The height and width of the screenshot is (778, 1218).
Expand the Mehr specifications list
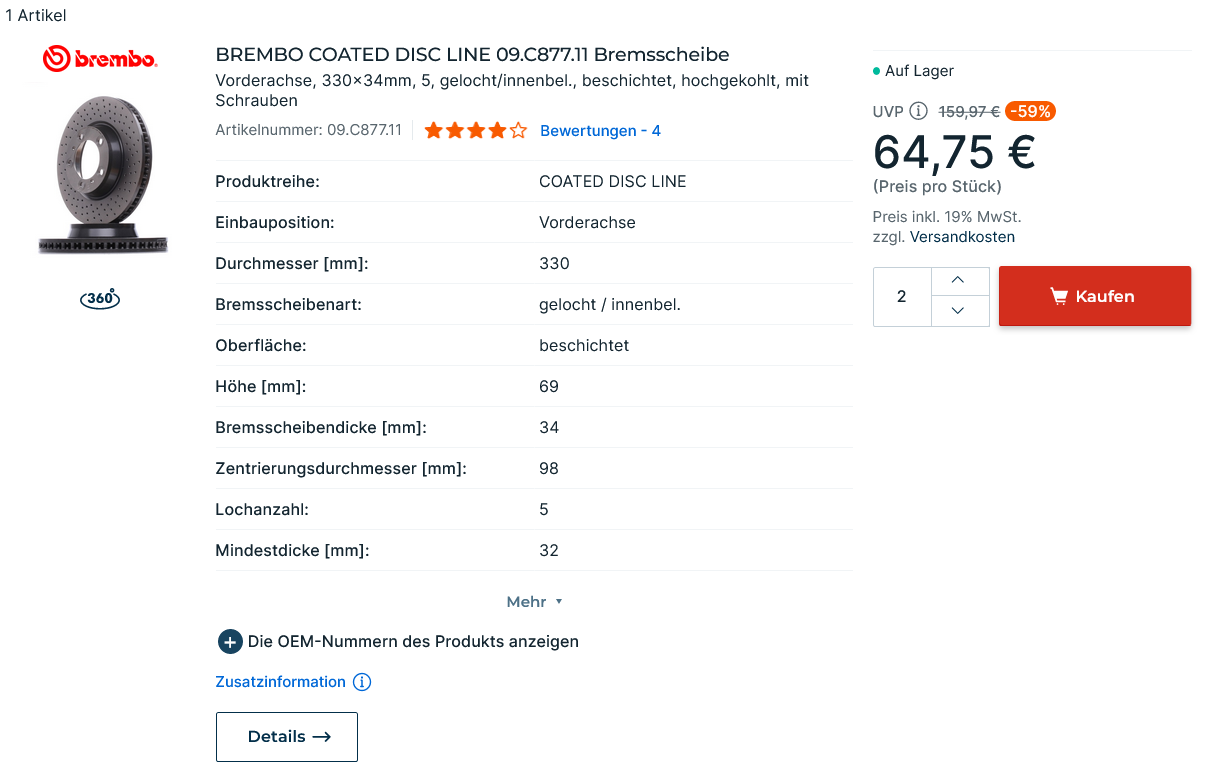point(534,602)
